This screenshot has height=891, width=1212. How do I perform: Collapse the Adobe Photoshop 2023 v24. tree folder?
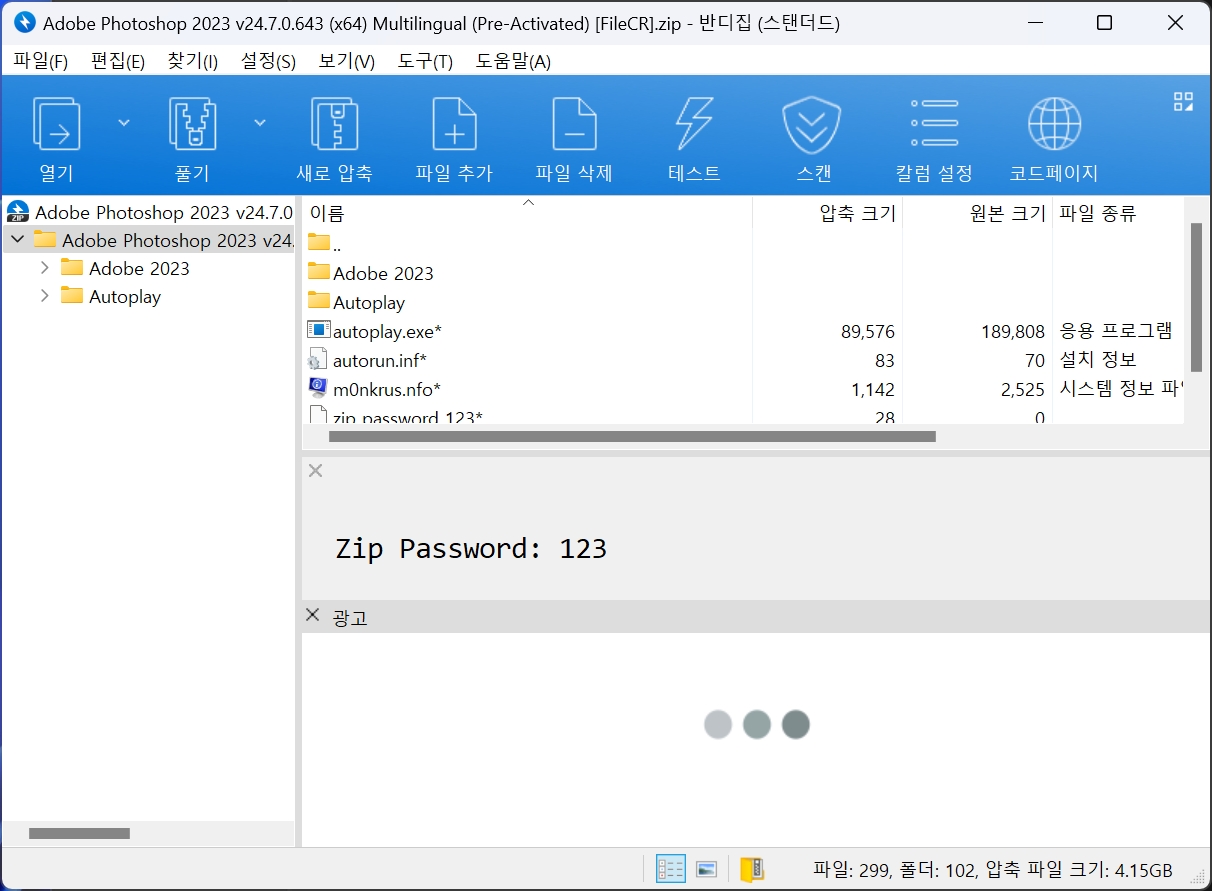17,240
